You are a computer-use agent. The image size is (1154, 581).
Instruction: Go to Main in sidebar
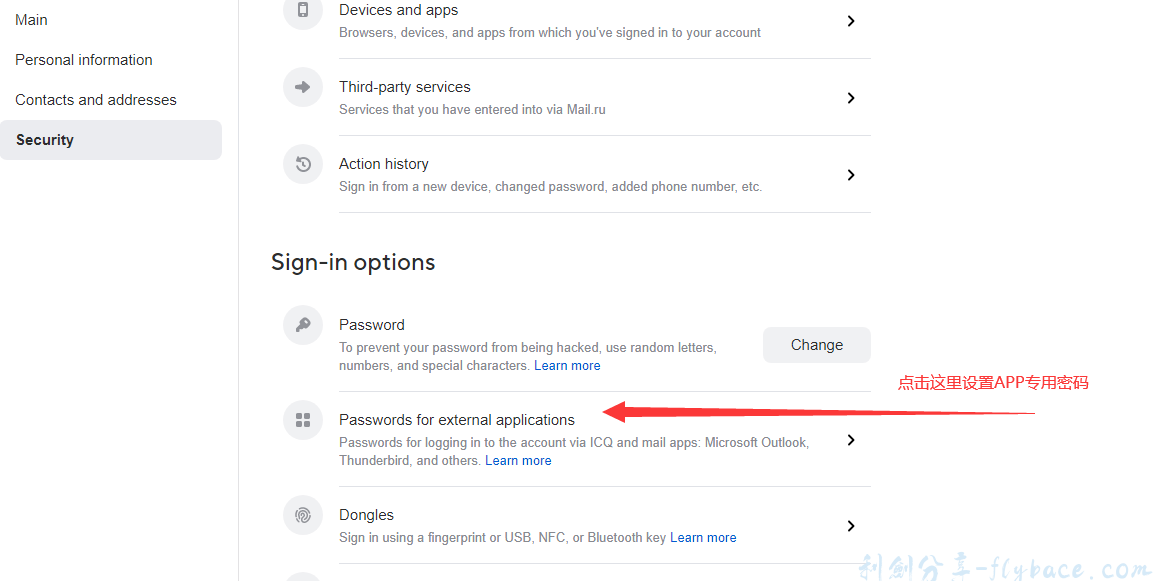pos(32,20)
